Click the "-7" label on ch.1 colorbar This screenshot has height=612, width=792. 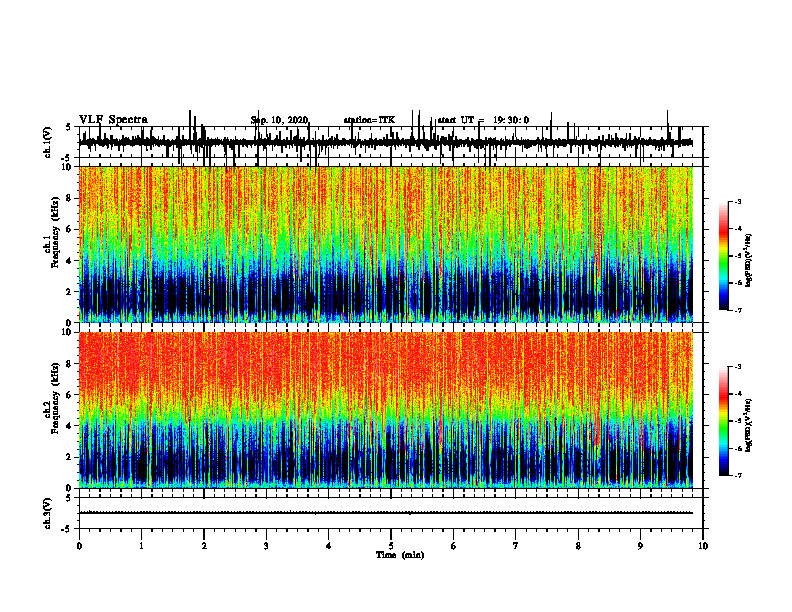tap(738, 310)
